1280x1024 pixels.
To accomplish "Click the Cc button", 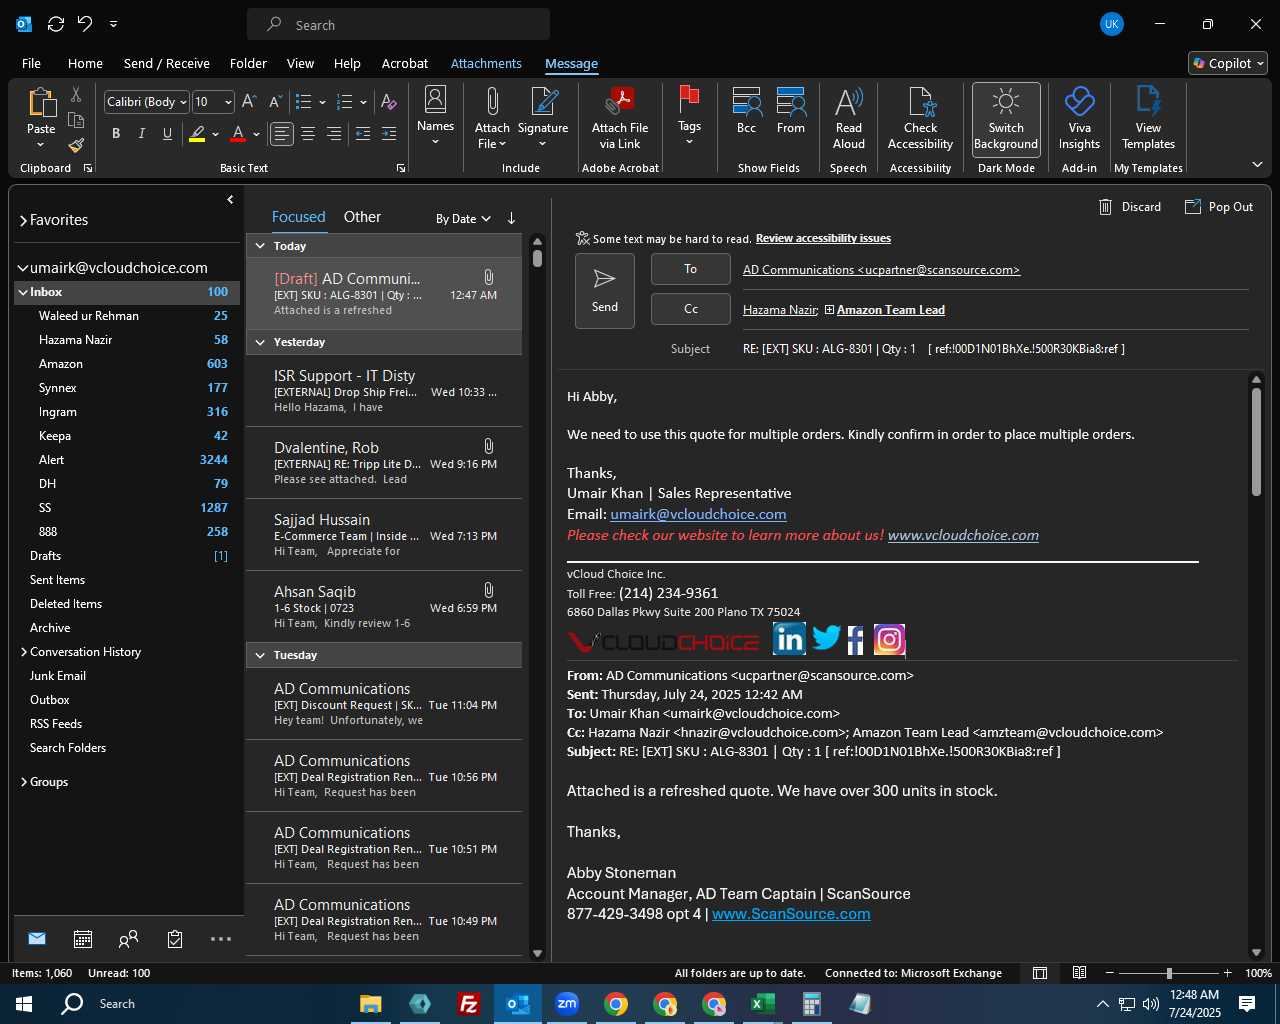I will pyautogui.click(x=691, y=309).
